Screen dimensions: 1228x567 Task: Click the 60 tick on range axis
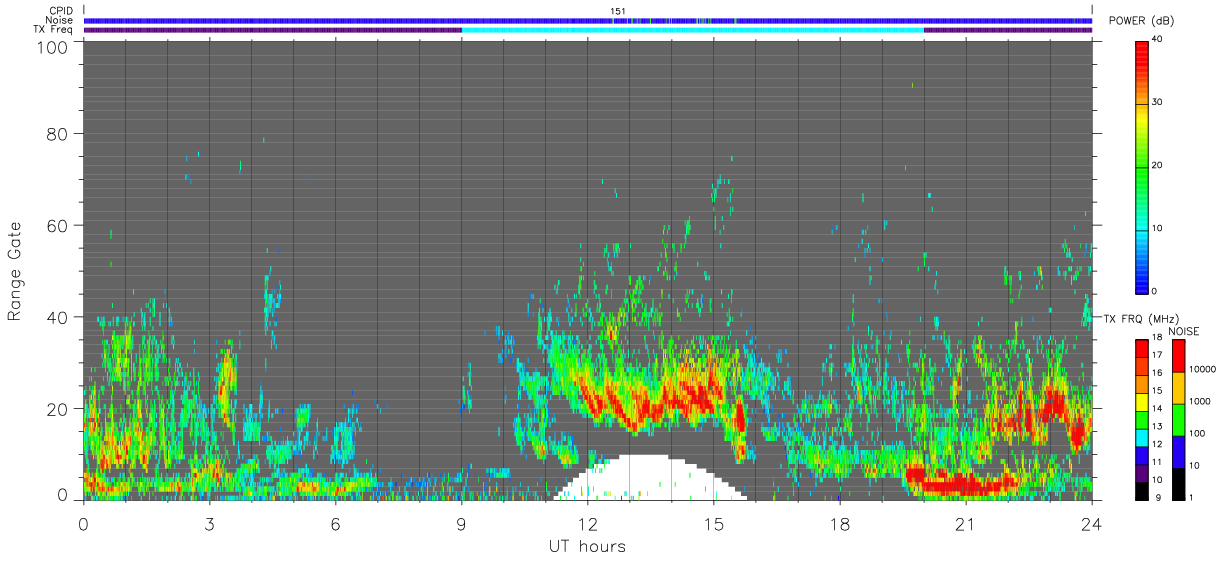coord(56,225)
